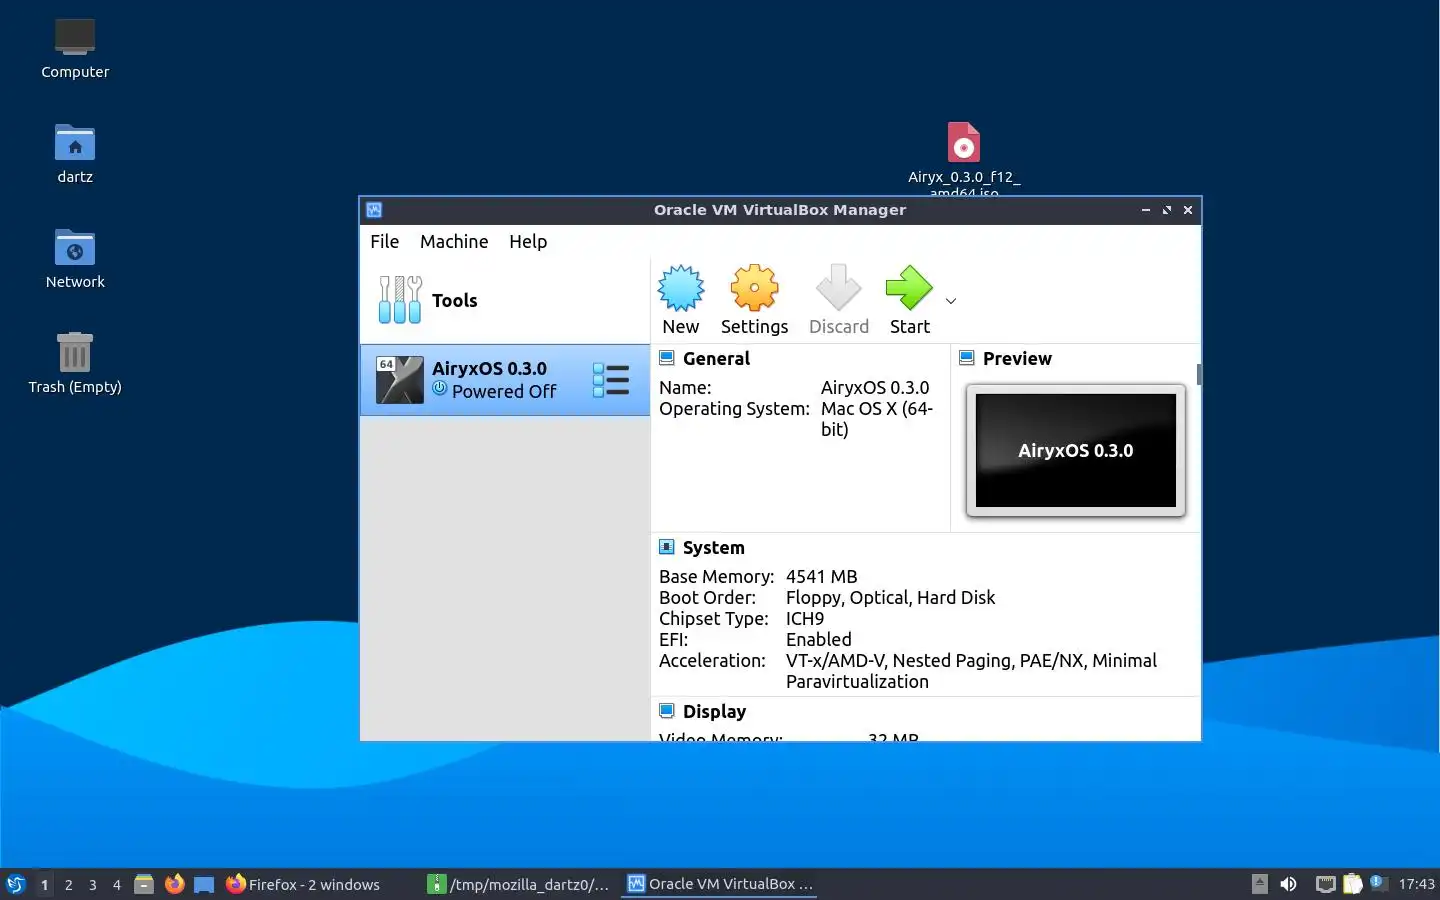This screenshot has height=900, width=1440.
Task: Select the AiryxOS 0.3.0 virtual machine entry
Action: coord(505,380)
